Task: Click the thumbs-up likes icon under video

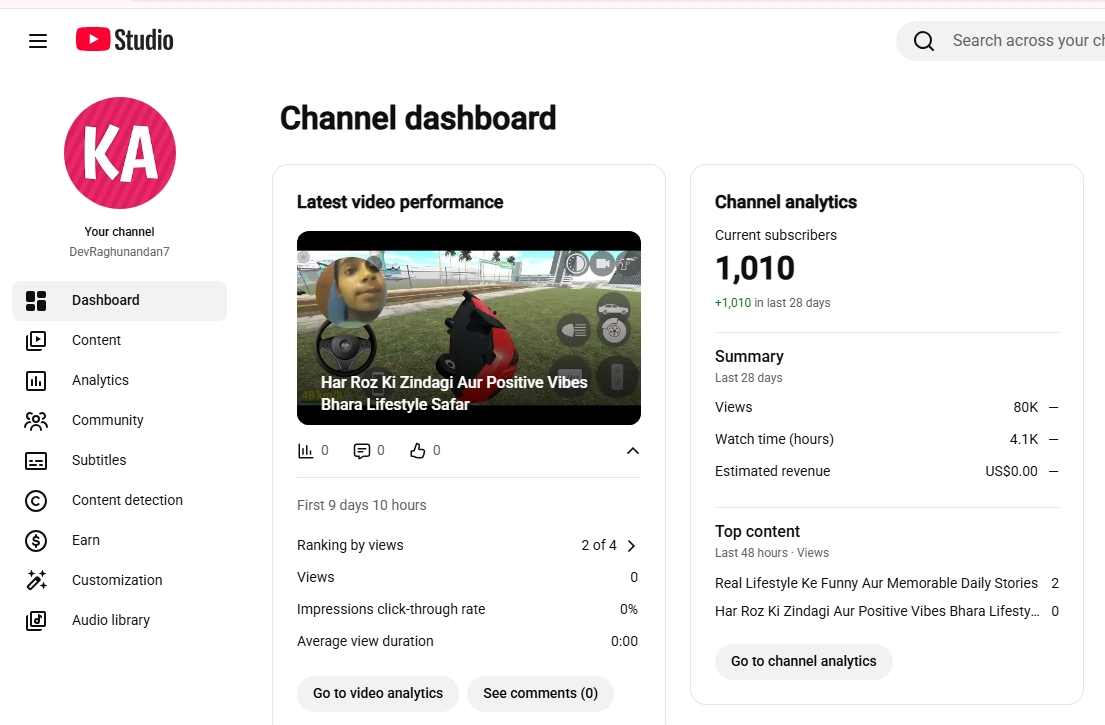Action: click(x=418, y=451)
